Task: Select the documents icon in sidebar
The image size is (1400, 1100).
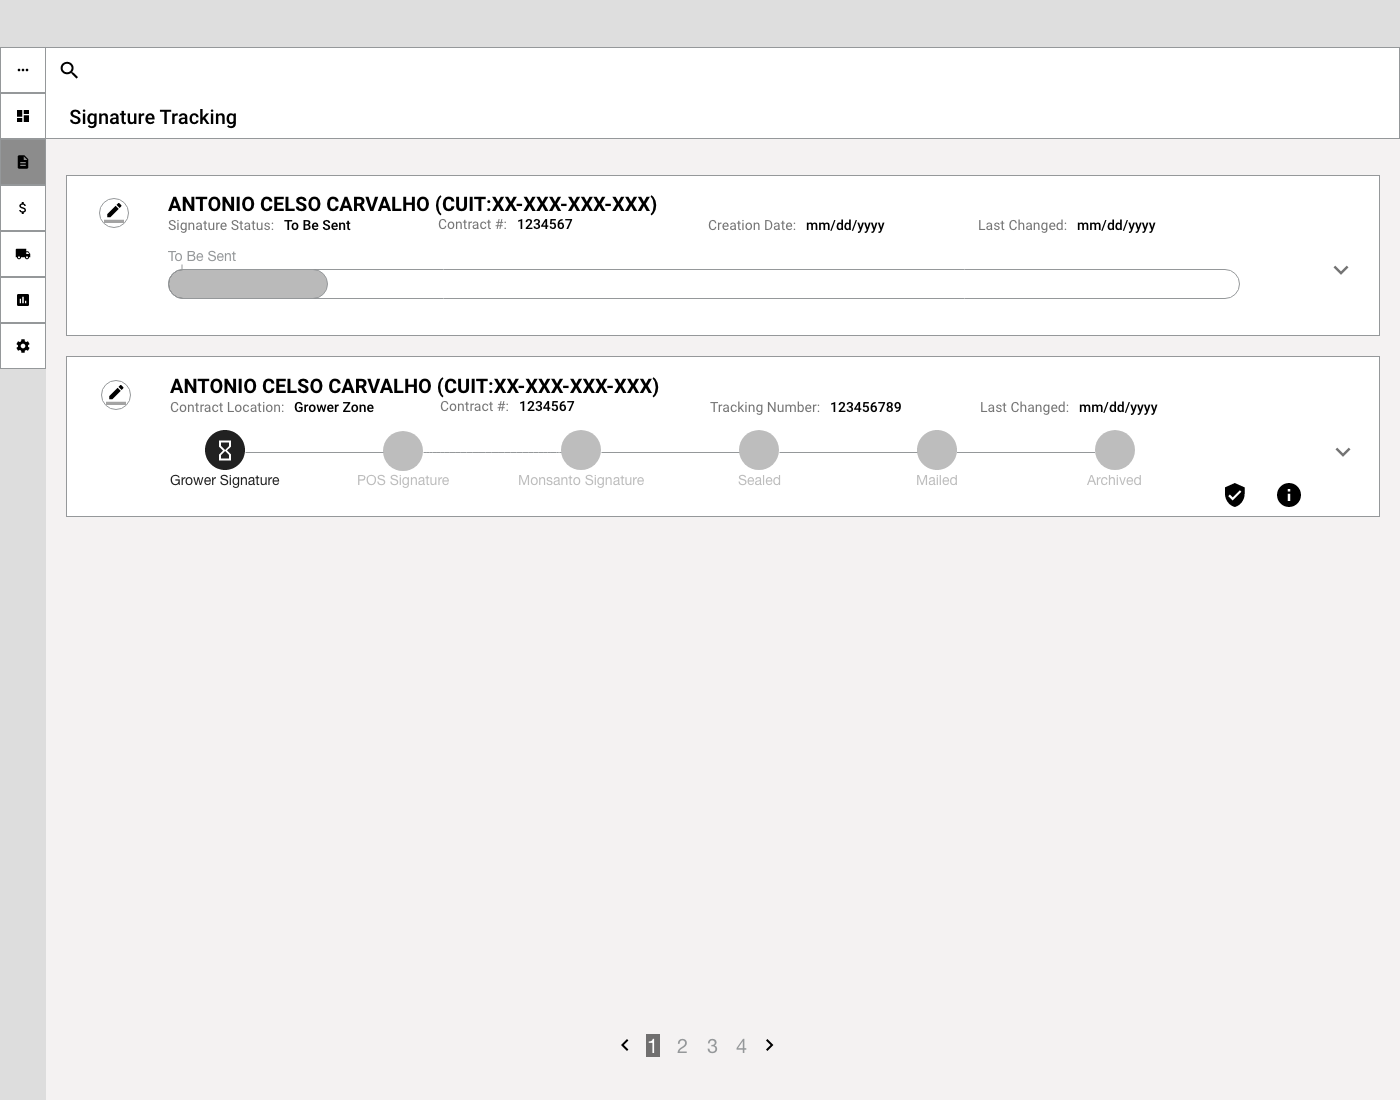Action: pyautogui.click(x=23, y=162)
